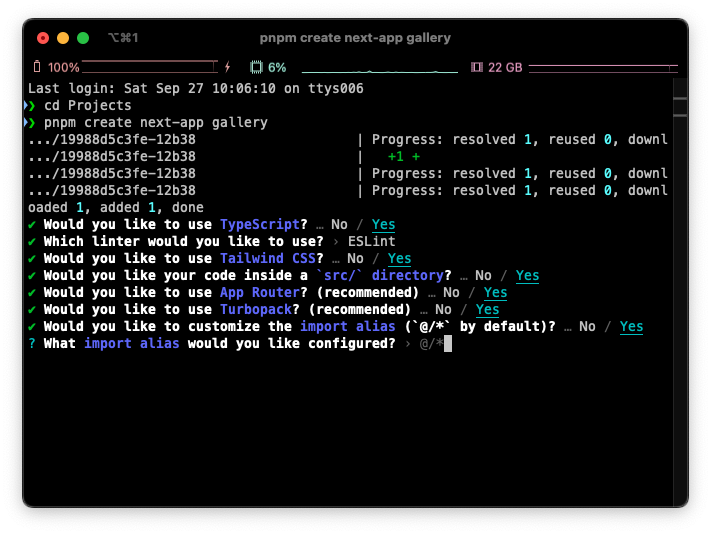Click Yes for App Router
711x534 pixels.
pos(495,292)
